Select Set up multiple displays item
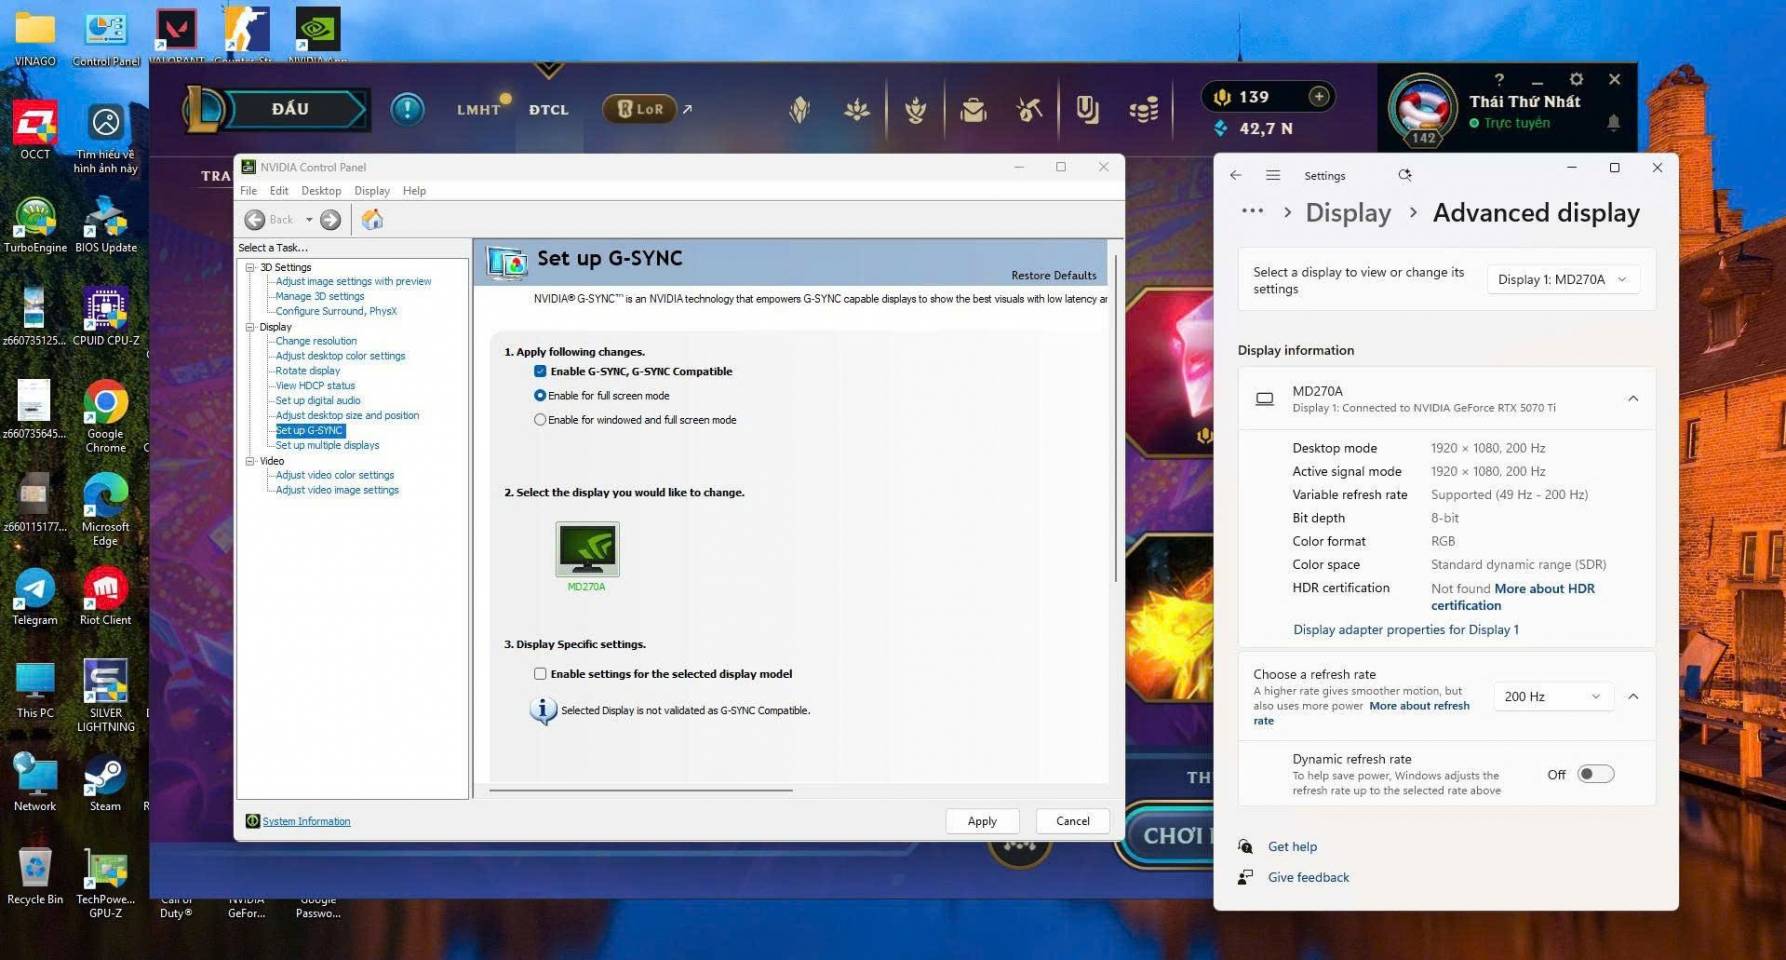This screenshot has width=1786, height=960. click(x=328, y=445)
